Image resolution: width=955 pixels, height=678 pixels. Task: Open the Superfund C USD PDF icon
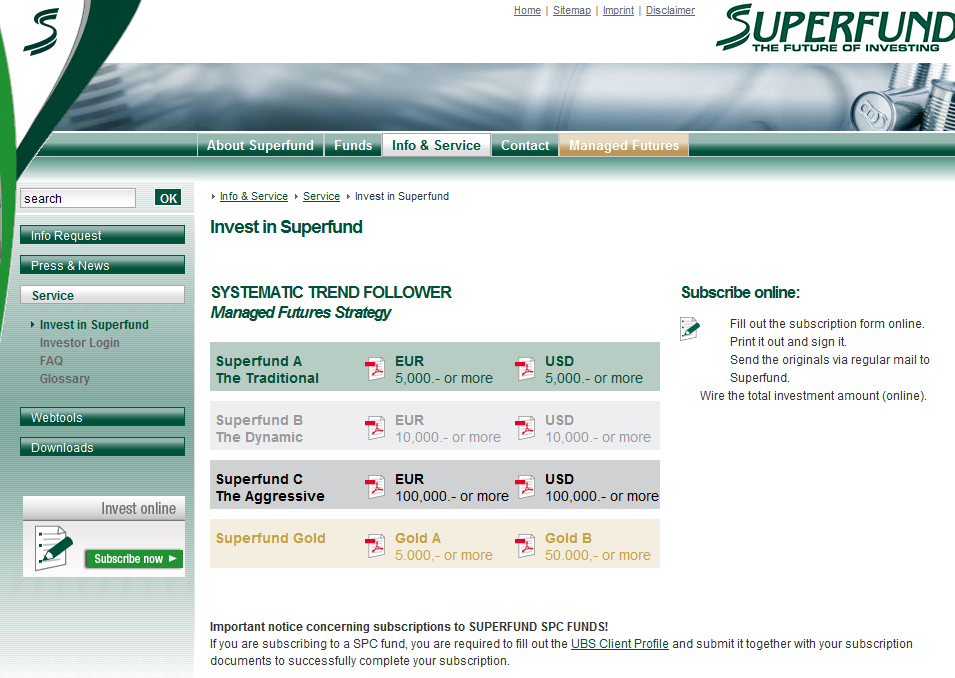click(525, 487)
